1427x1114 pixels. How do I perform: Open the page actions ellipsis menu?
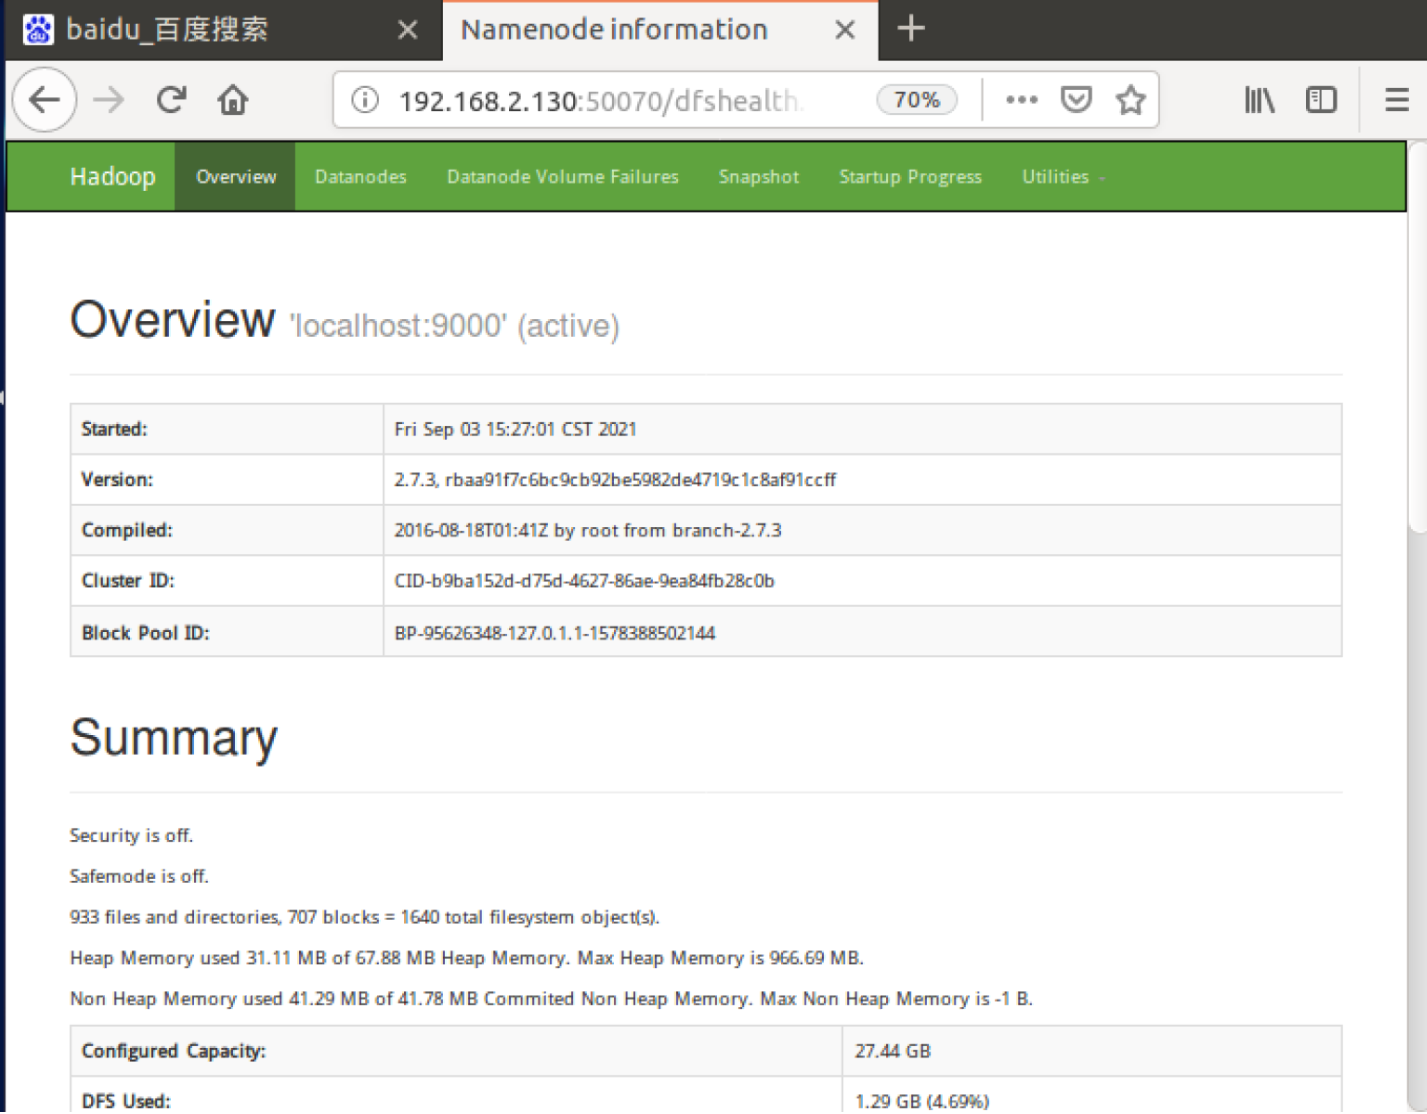[1021, 99]
